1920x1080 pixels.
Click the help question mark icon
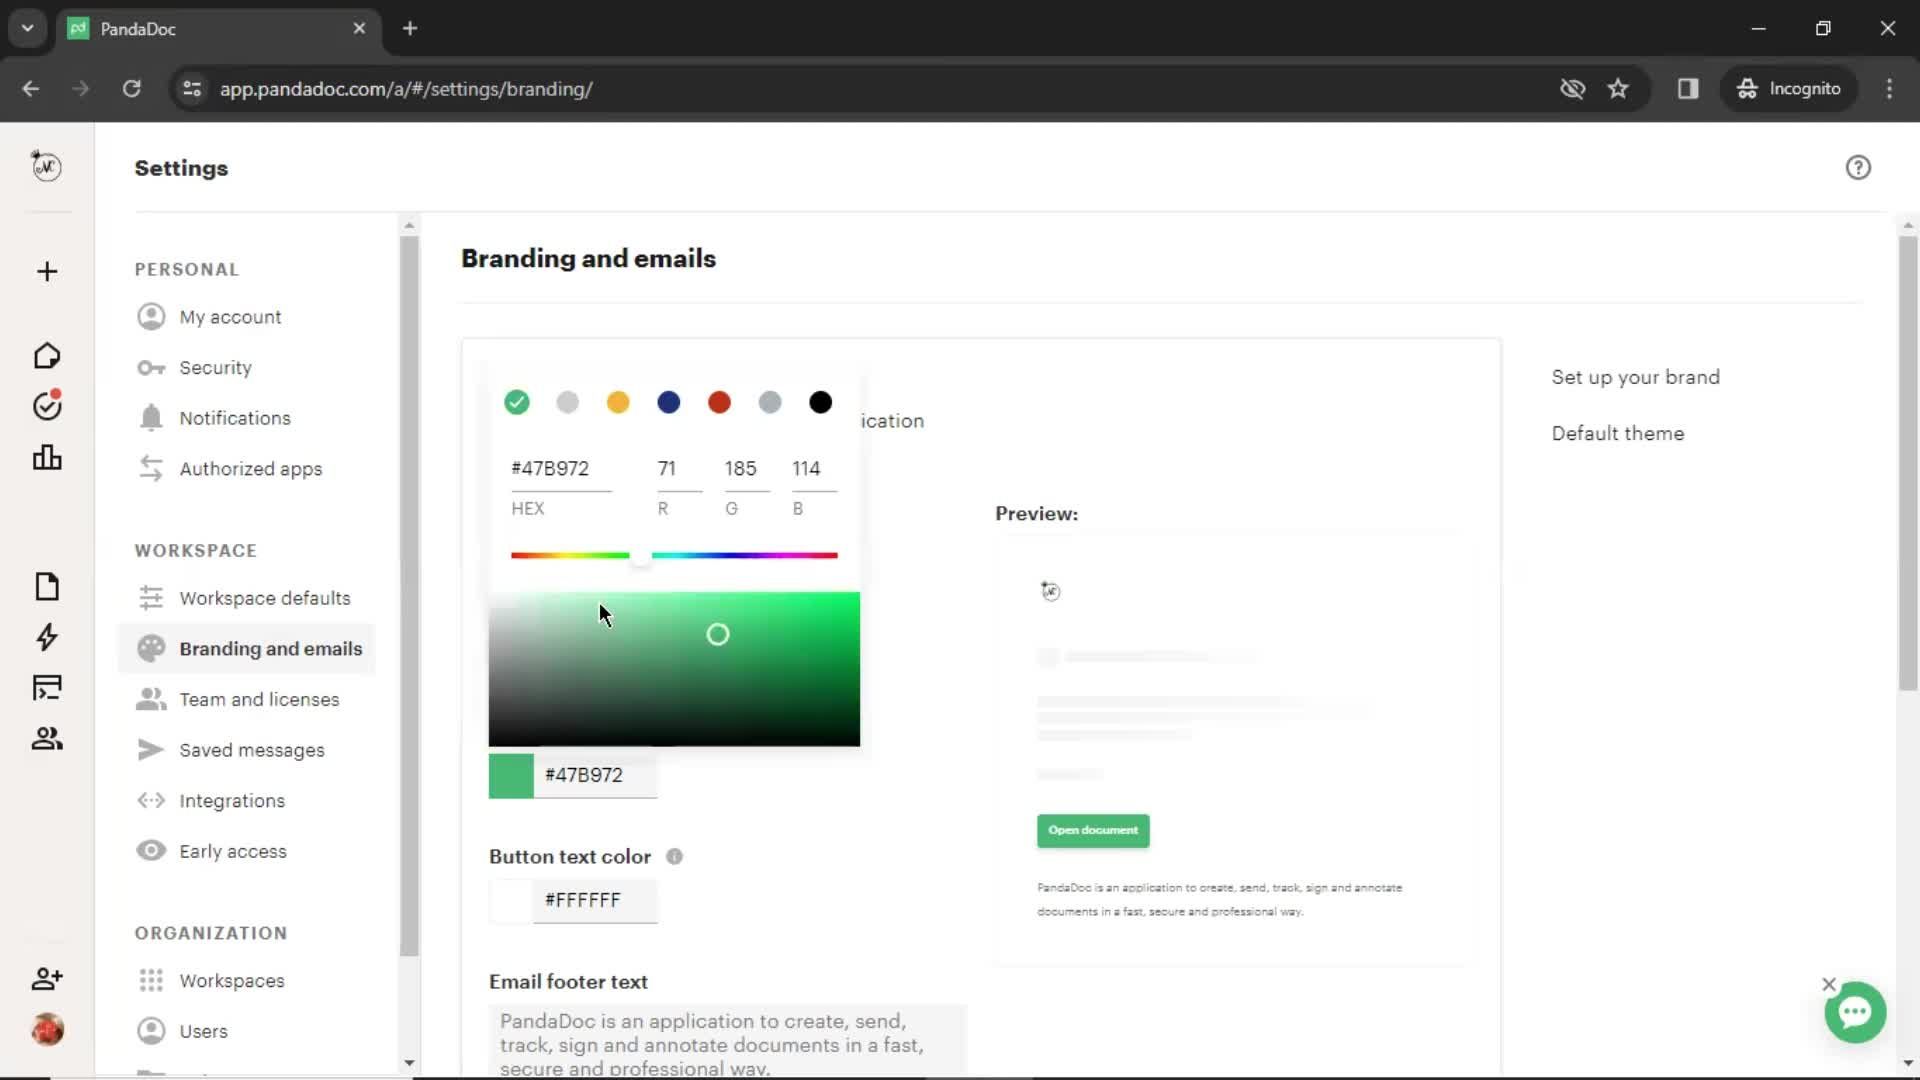(1859, 167)
